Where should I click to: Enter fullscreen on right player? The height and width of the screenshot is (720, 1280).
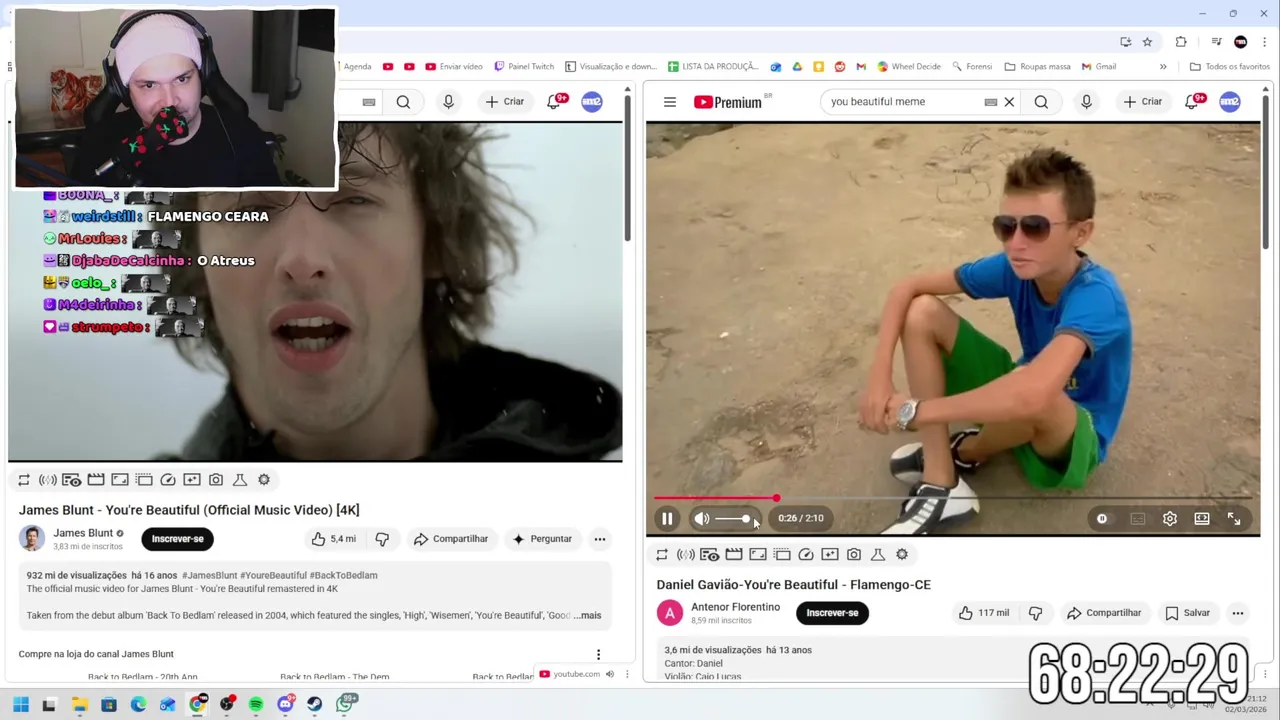(1234, 518)
